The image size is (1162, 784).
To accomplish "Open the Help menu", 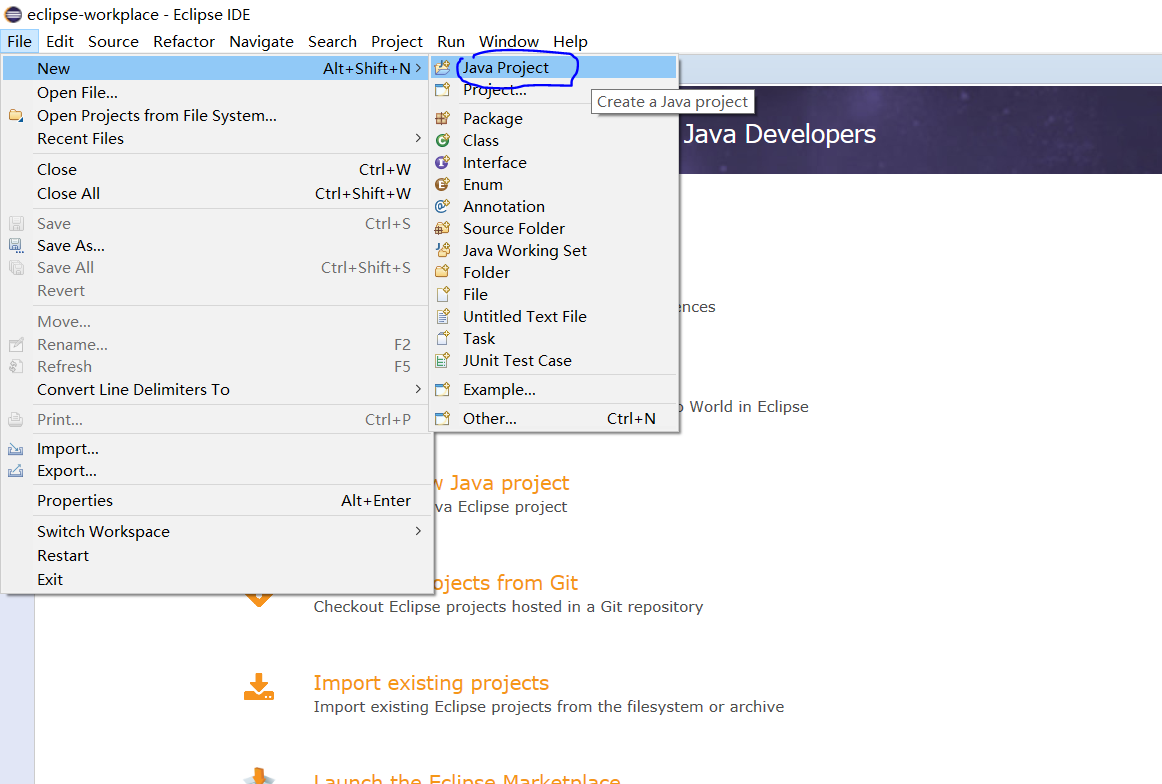I will [571, 41].
